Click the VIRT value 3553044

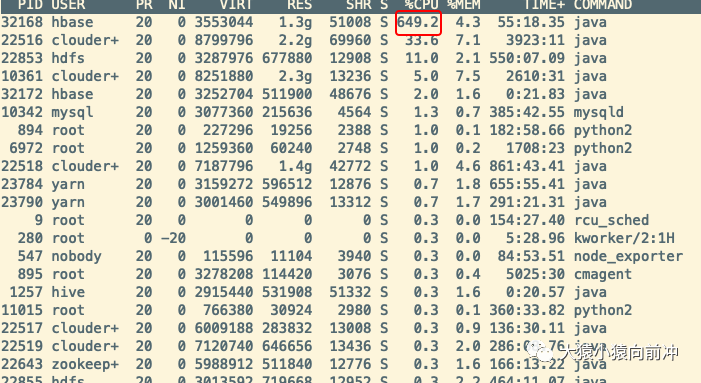pyautogui.click(x=224, y=22)
